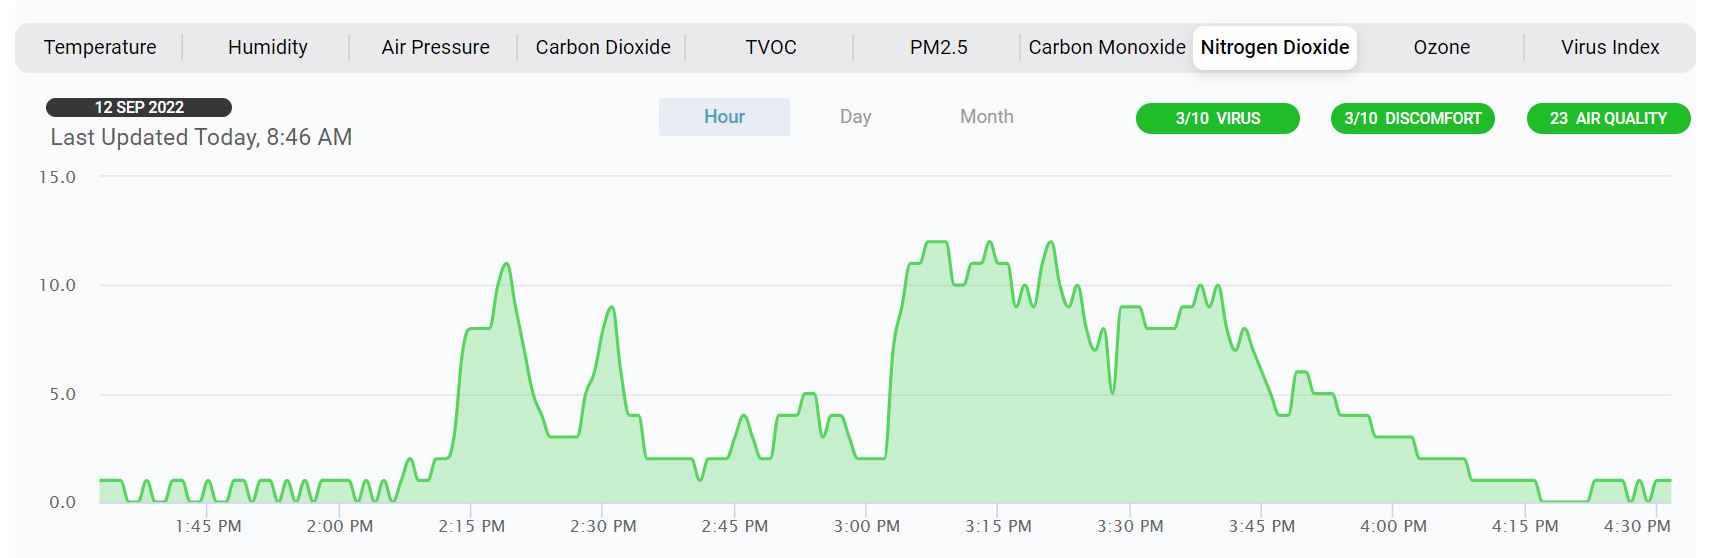Select the Hour time range

tap(724, 117)
